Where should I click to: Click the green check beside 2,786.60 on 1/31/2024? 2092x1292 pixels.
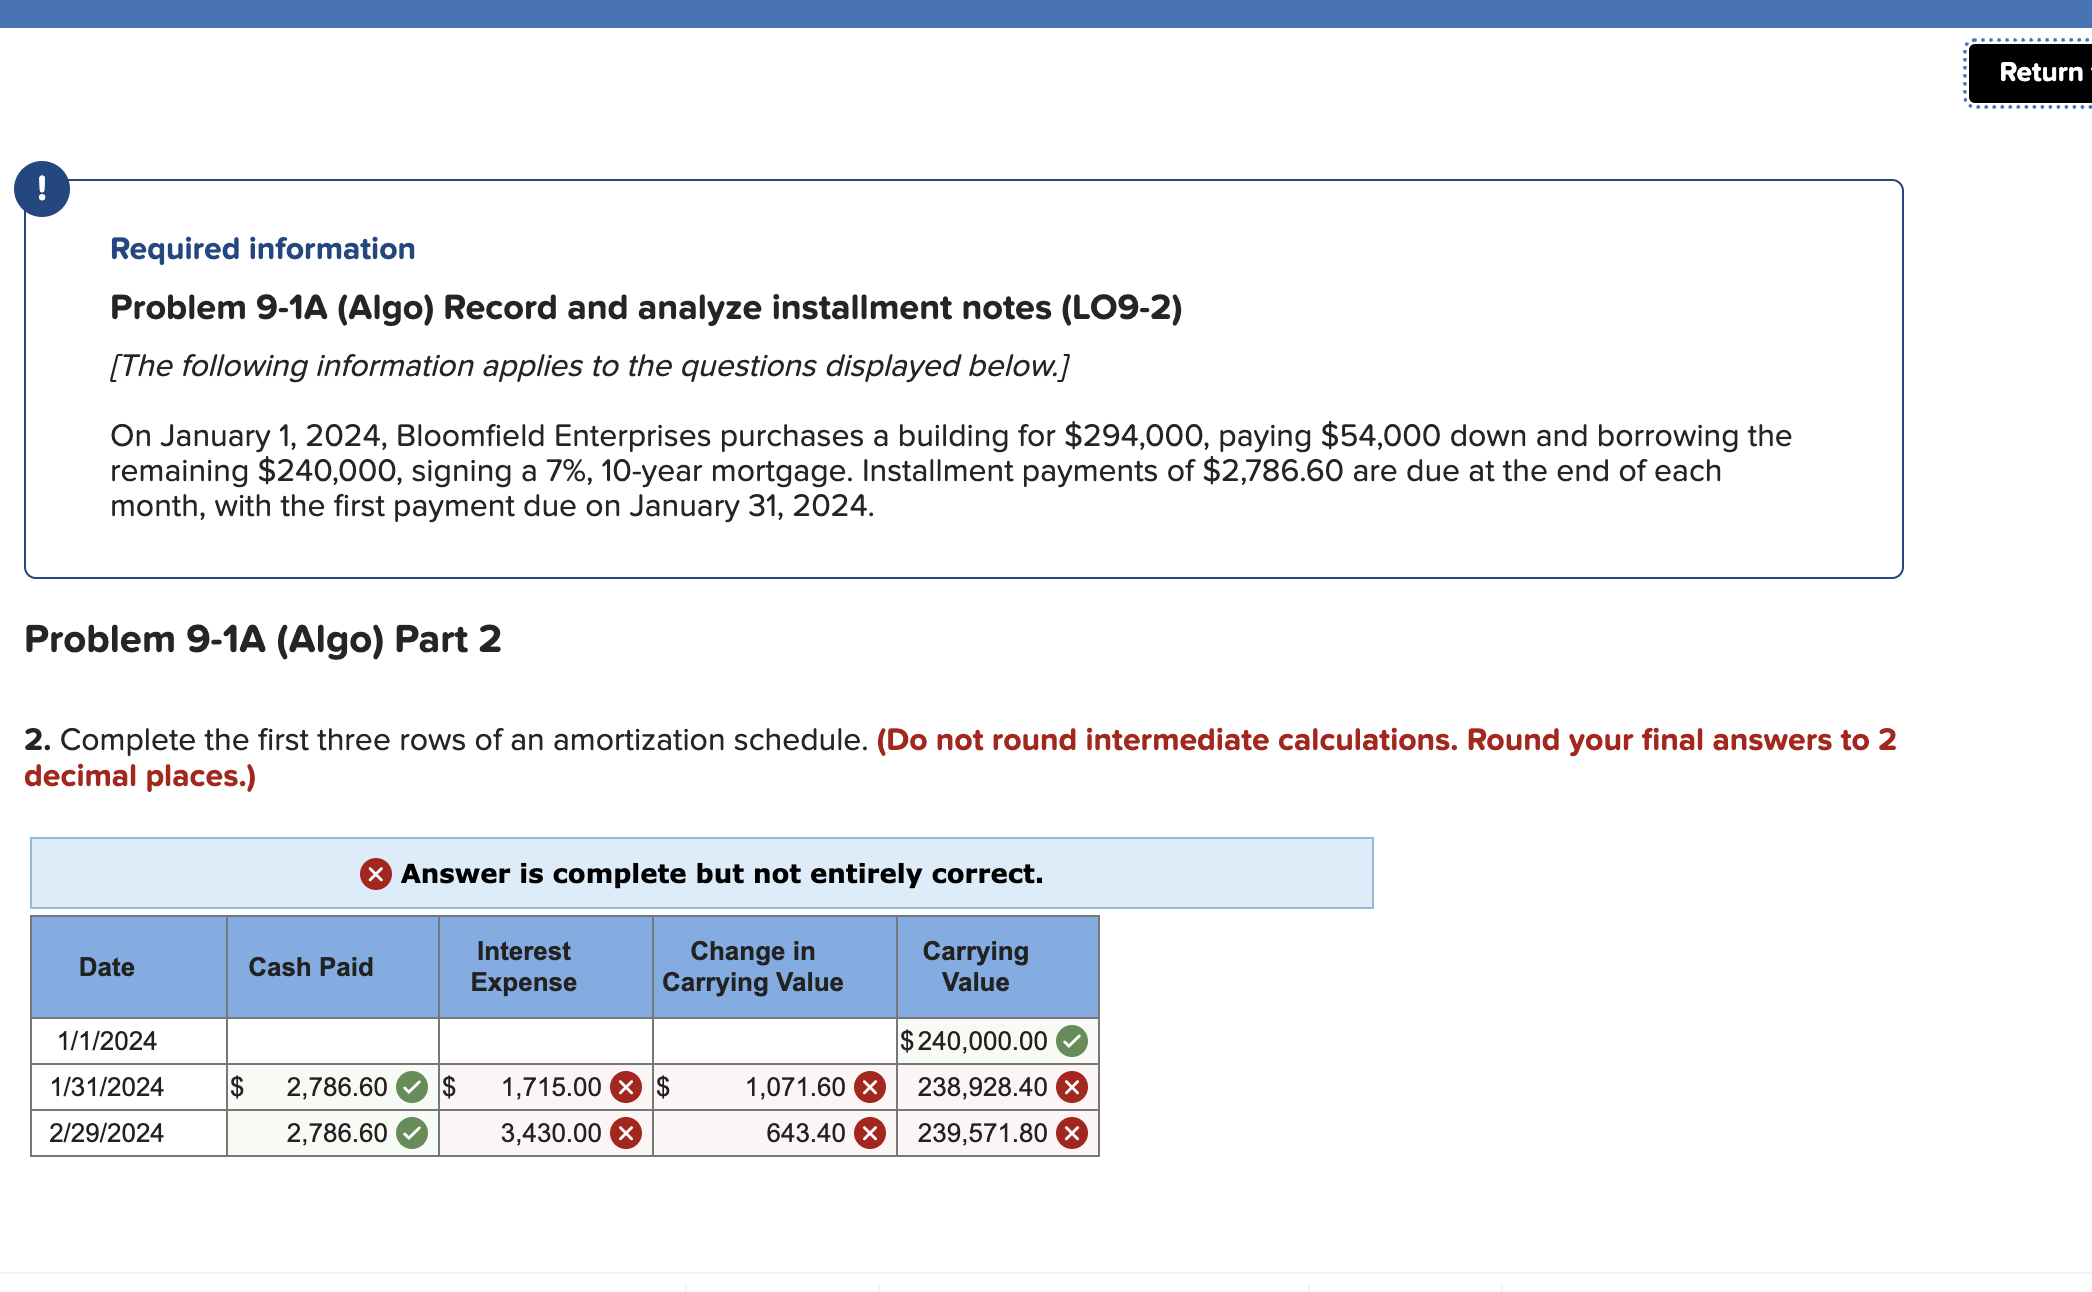tap(411, 1087)
